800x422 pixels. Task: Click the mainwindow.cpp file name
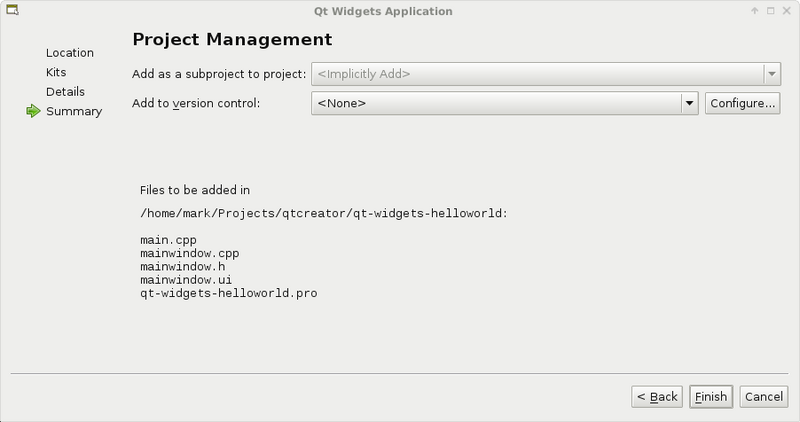pos(190,253)
